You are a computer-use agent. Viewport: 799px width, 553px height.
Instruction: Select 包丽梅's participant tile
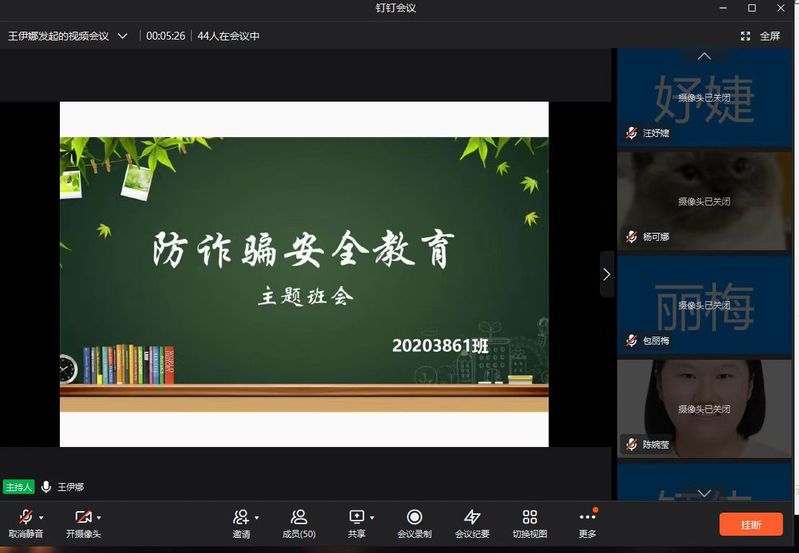tap(704, 303)
